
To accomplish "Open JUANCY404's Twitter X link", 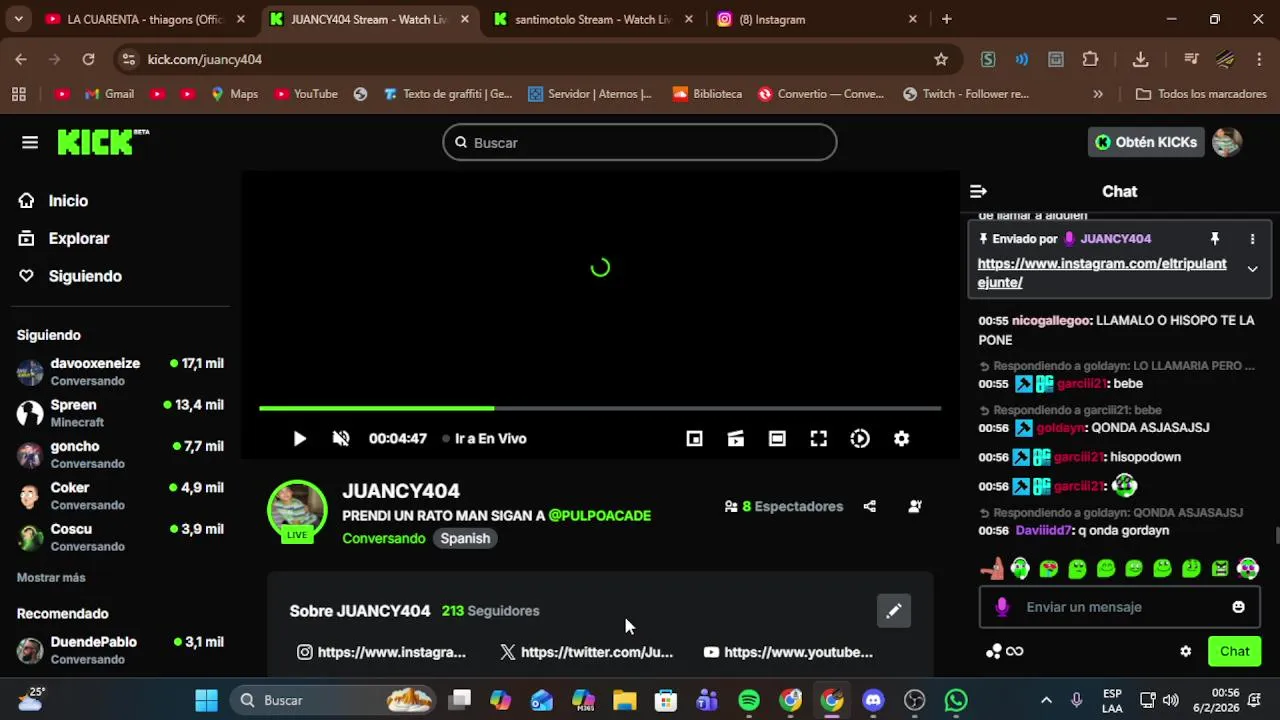I will (586, 652).
